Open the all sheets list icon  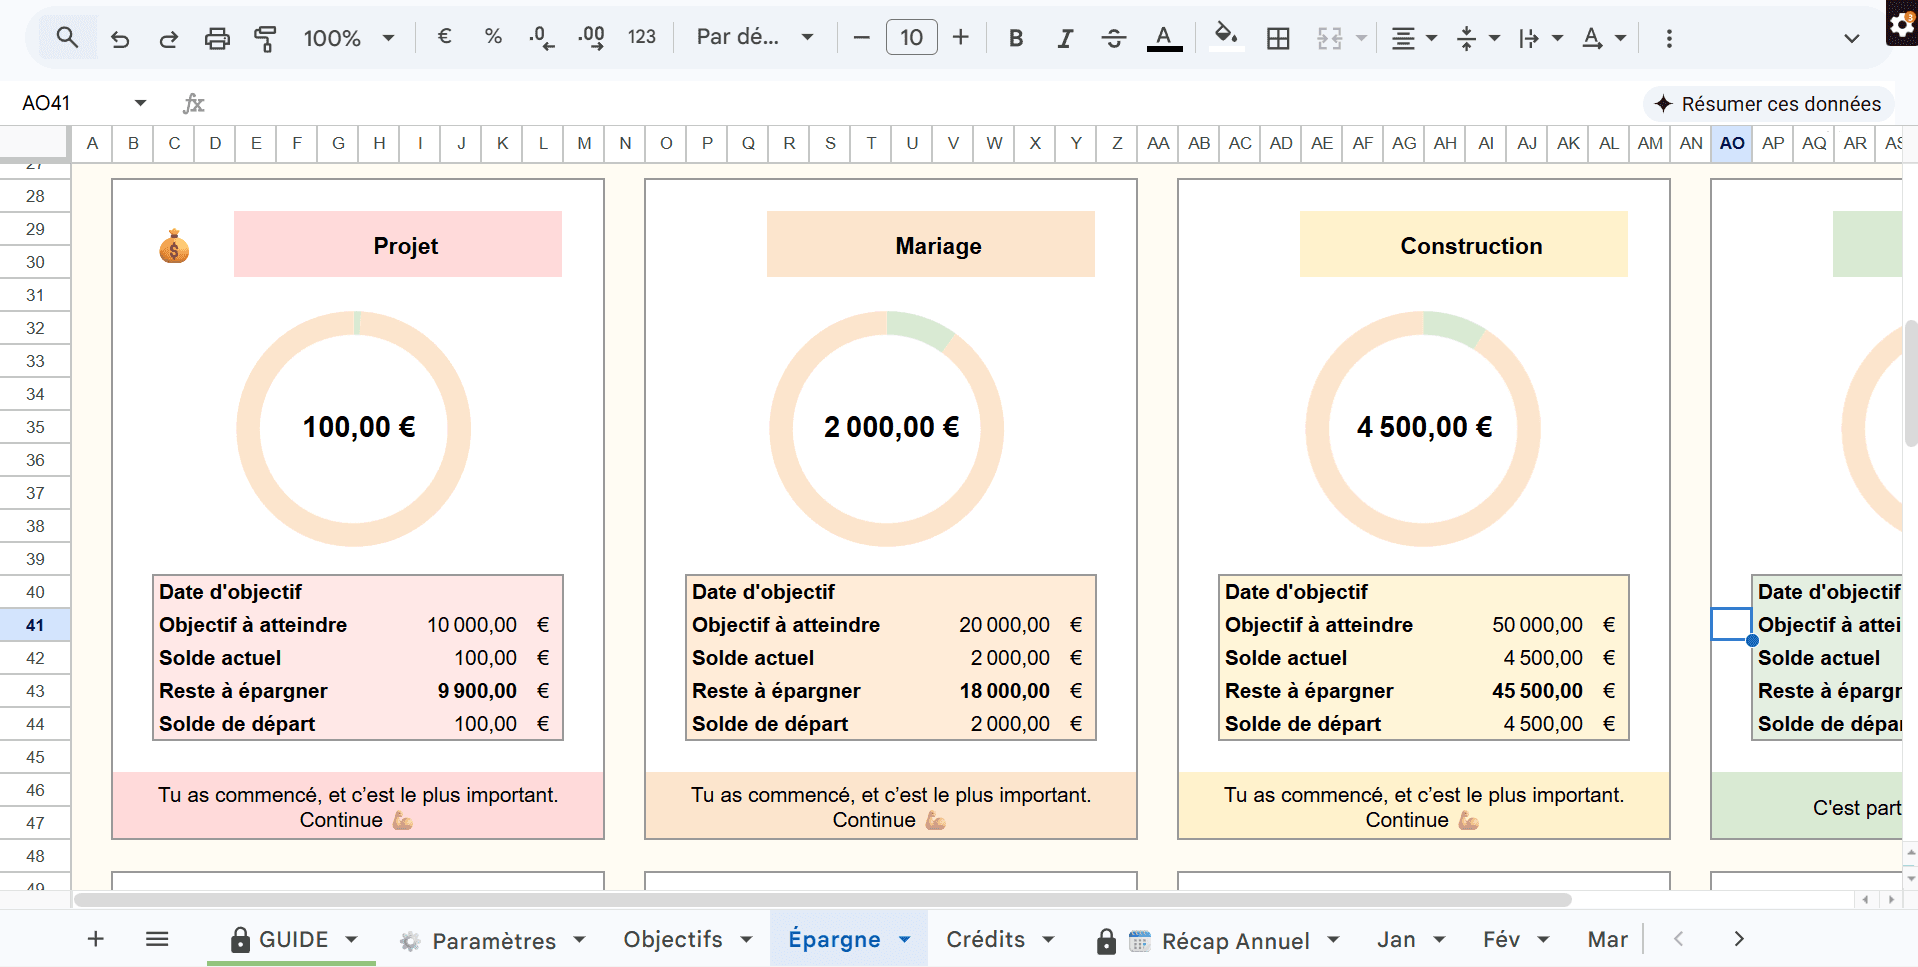[157, 939]
